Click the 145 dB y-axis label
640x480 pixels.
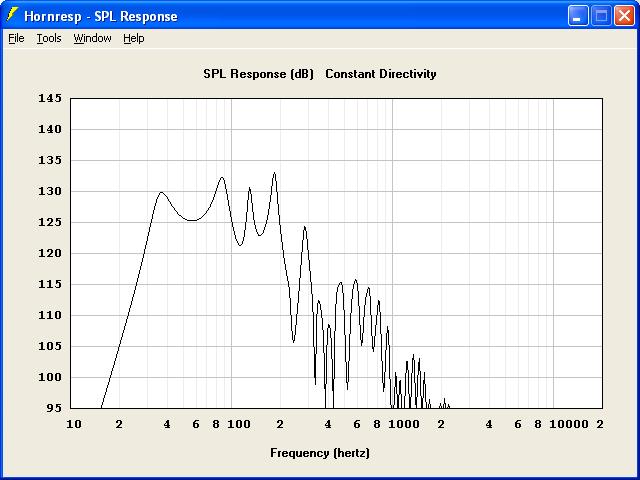[50, 98]
